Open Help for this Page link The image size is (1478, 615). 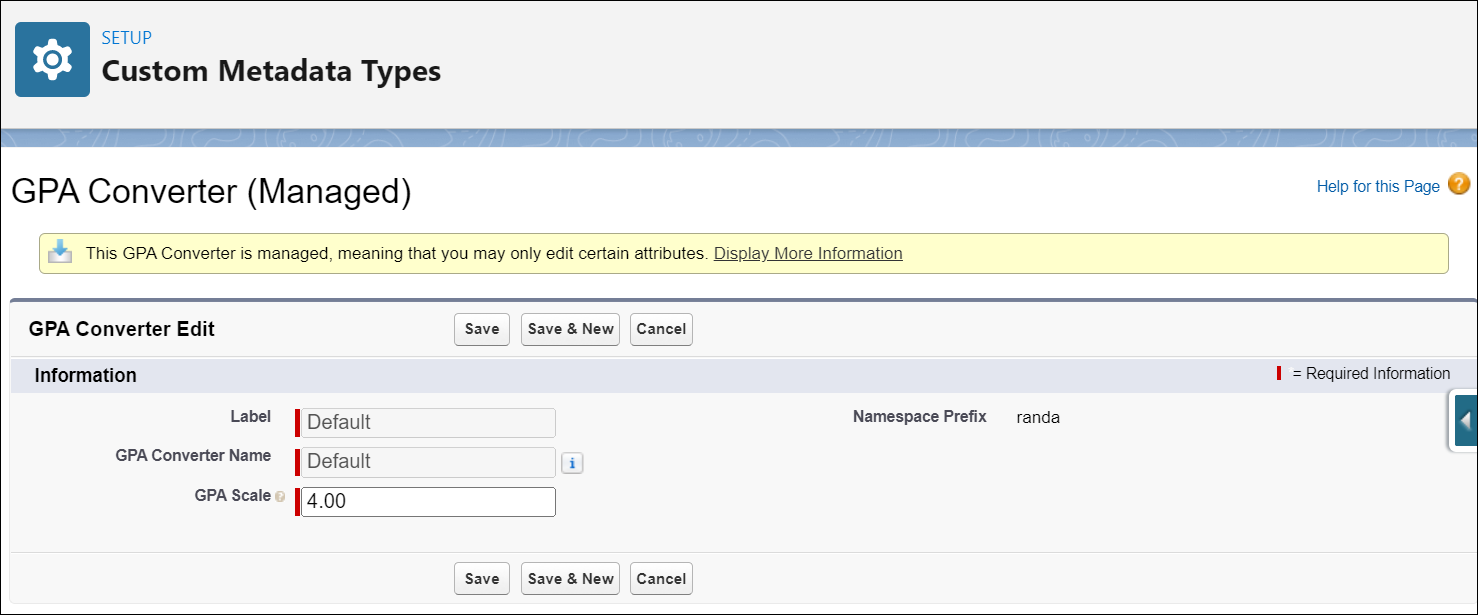1378,186
